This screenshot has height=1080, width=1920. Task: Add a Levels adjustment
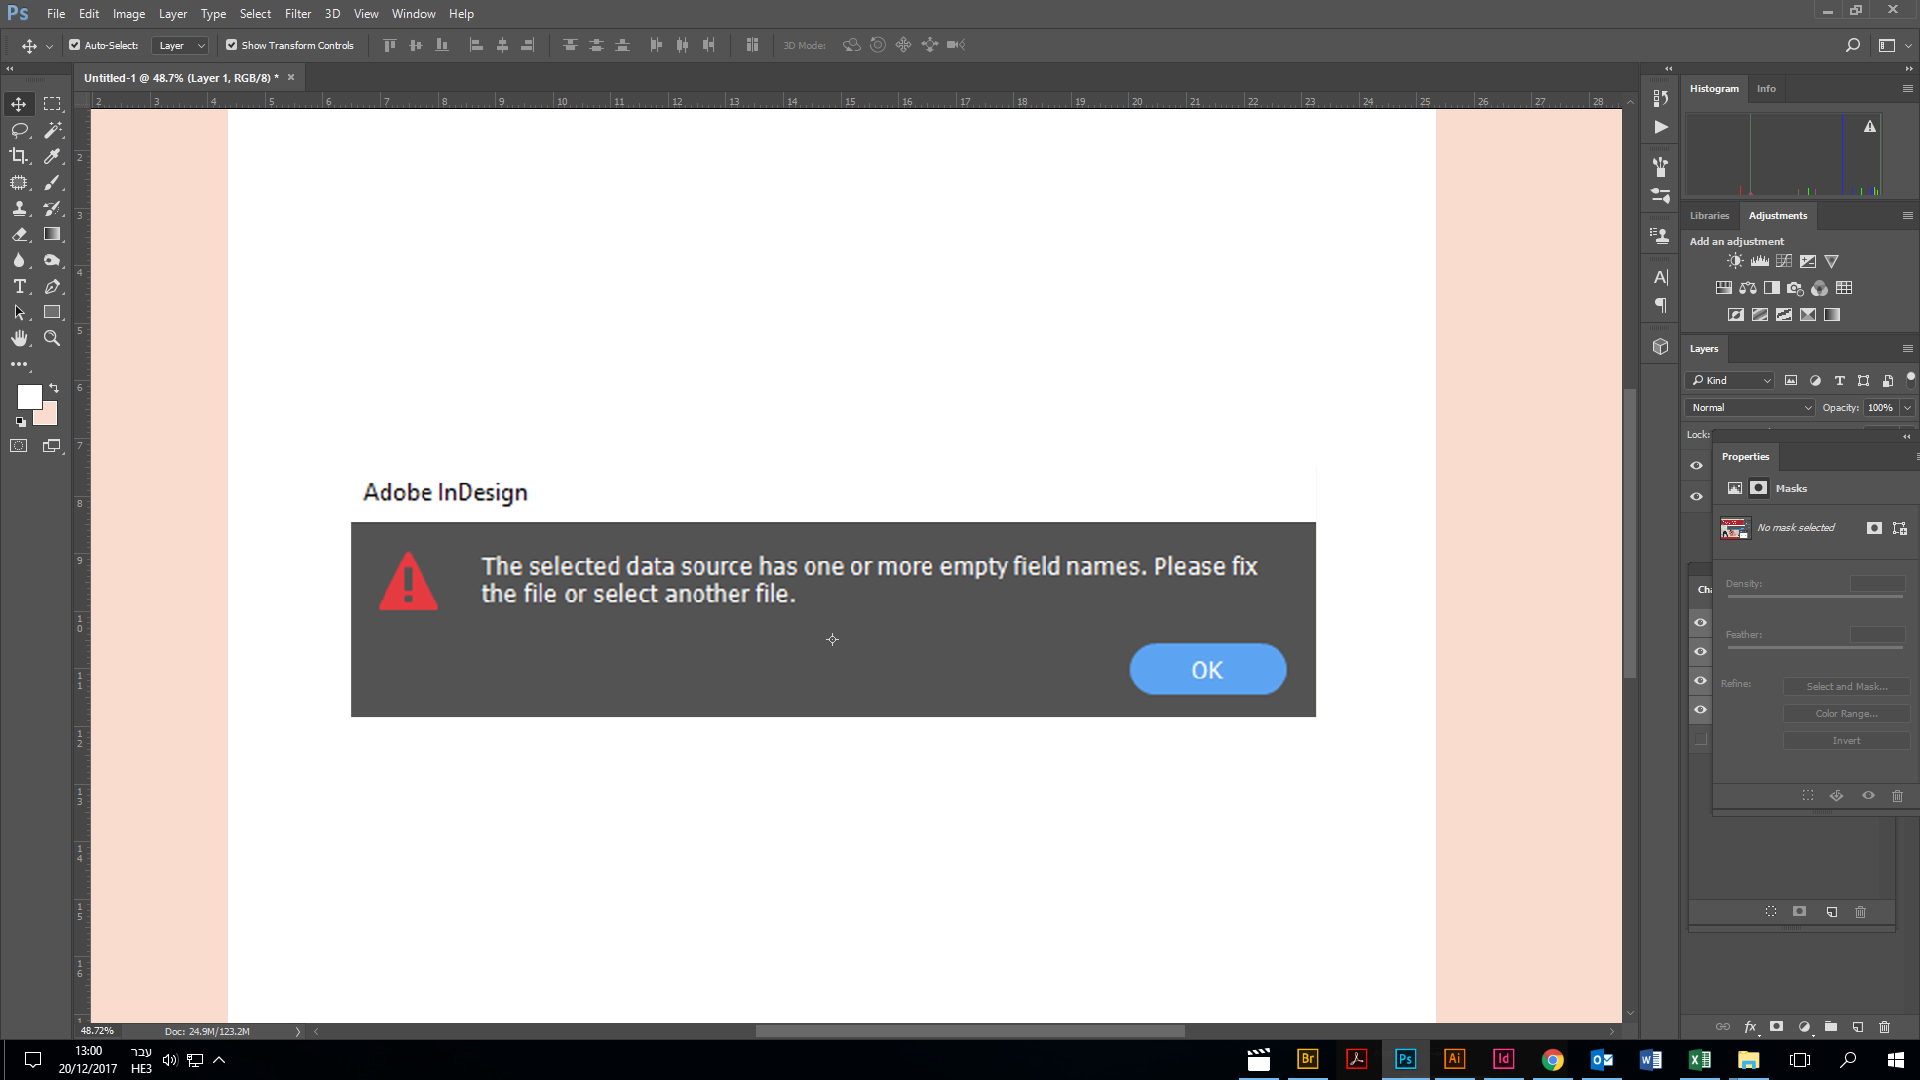[x=1759, y=261]
